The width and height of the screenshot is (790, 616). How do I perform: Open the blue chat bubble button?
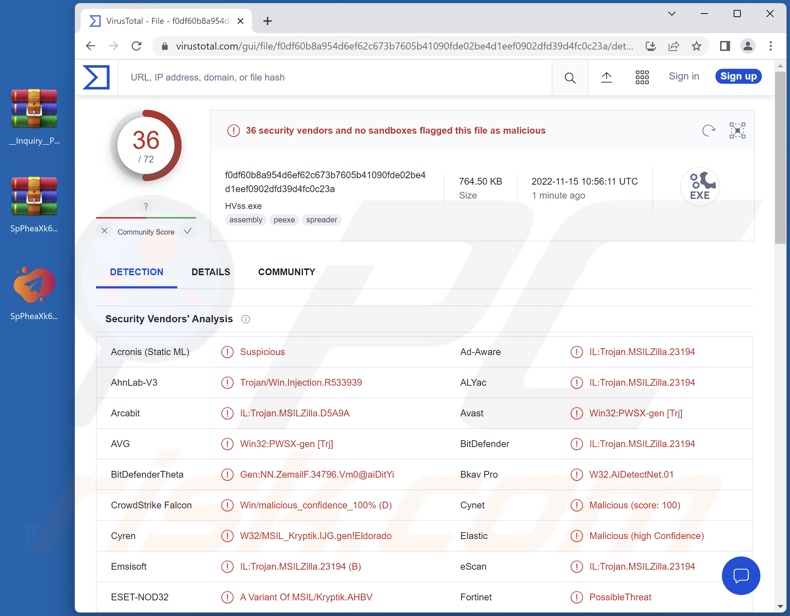click(x=741, y=575)
